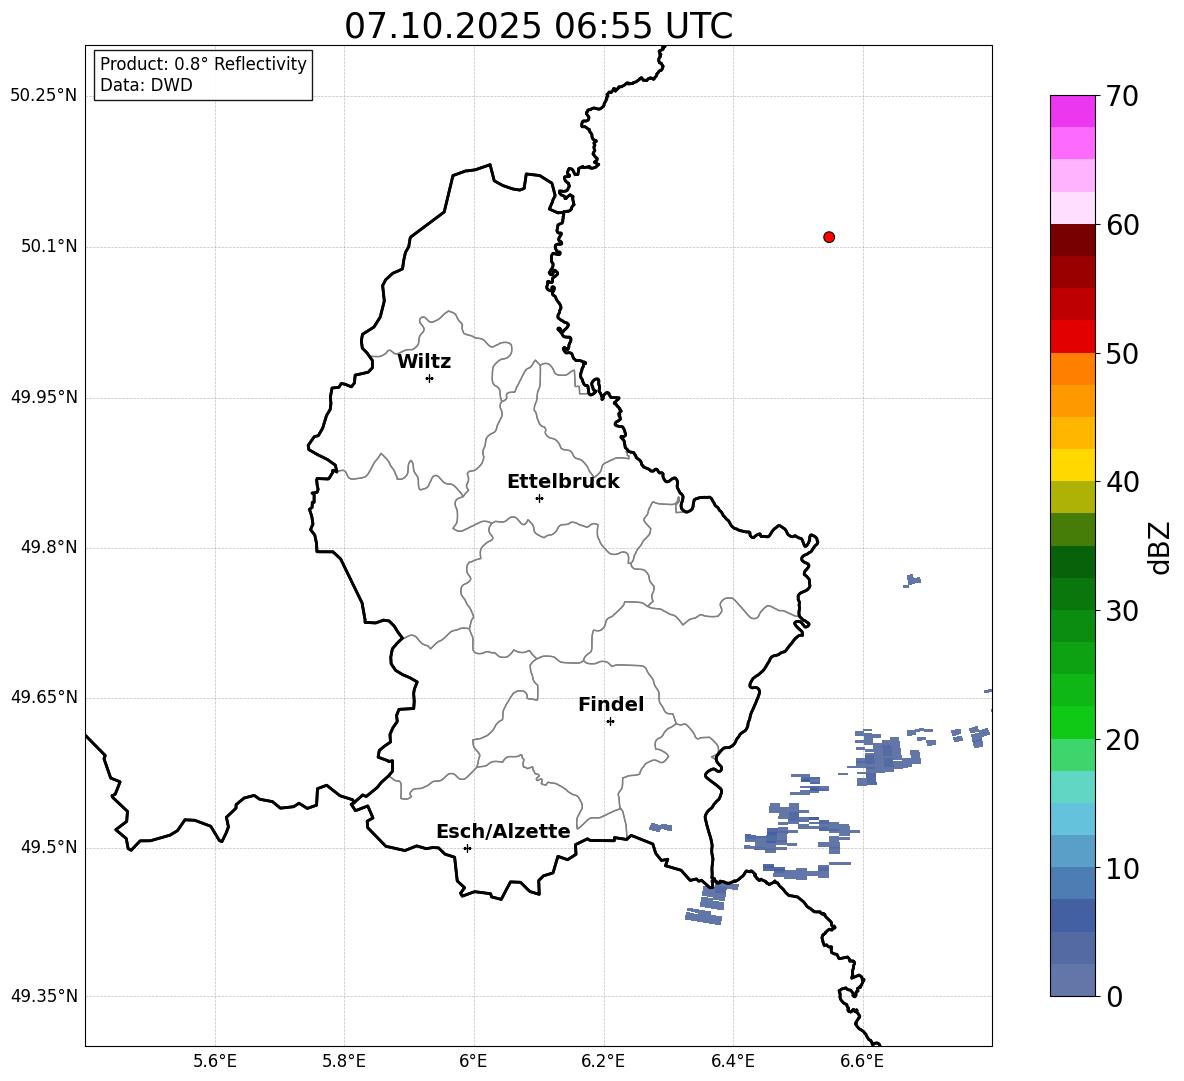The image size is (1184, 1081).
Task: Click the dark red colorbar segment below 60
Action: click(1072, 240)
